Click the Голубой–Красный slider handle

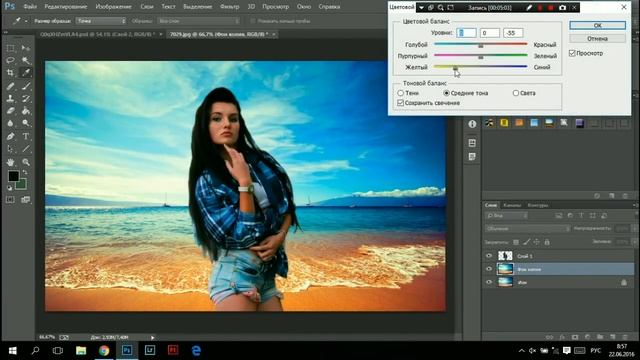[481, 45]
